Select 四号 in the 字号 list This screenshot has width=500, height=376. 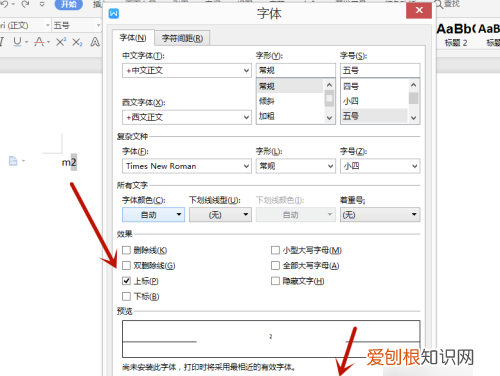tap(374, 86)
